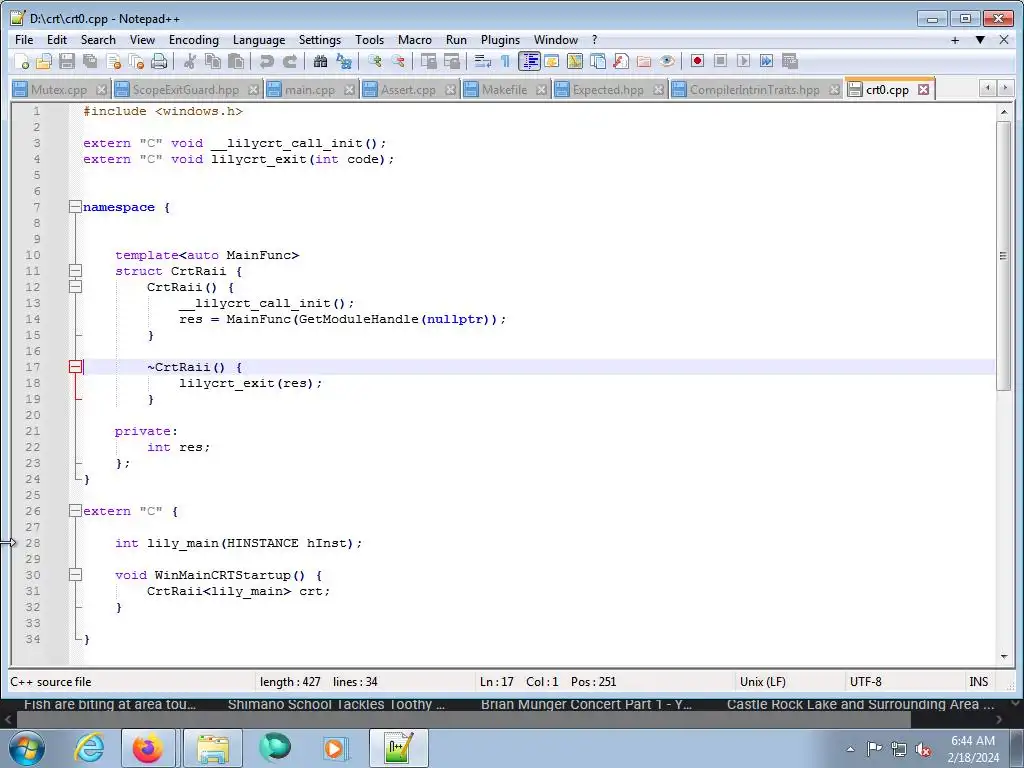Screen dimensions: 1024x768
Task: Switch to the ScopeExitGuard.hpp tab
Action: point(185,89)
